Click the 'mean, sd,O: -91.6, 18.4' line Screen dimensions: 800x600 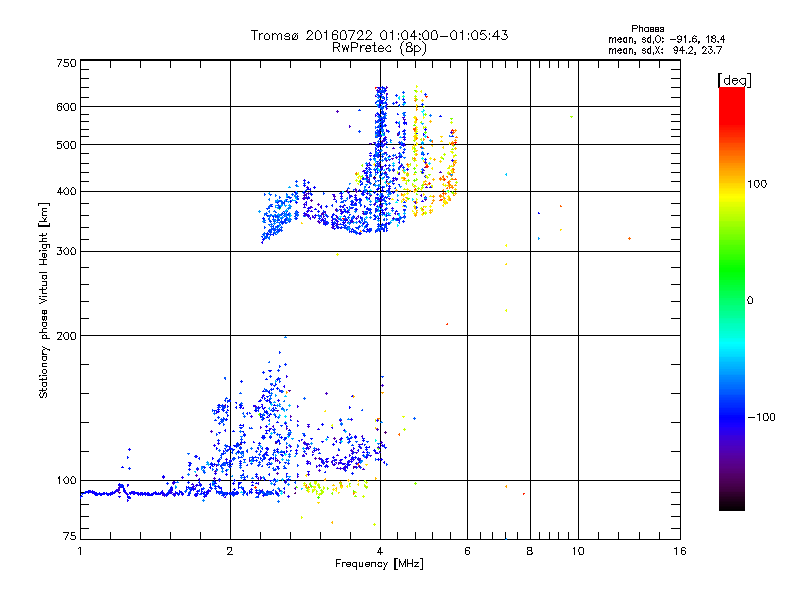(x=666, y=39)
